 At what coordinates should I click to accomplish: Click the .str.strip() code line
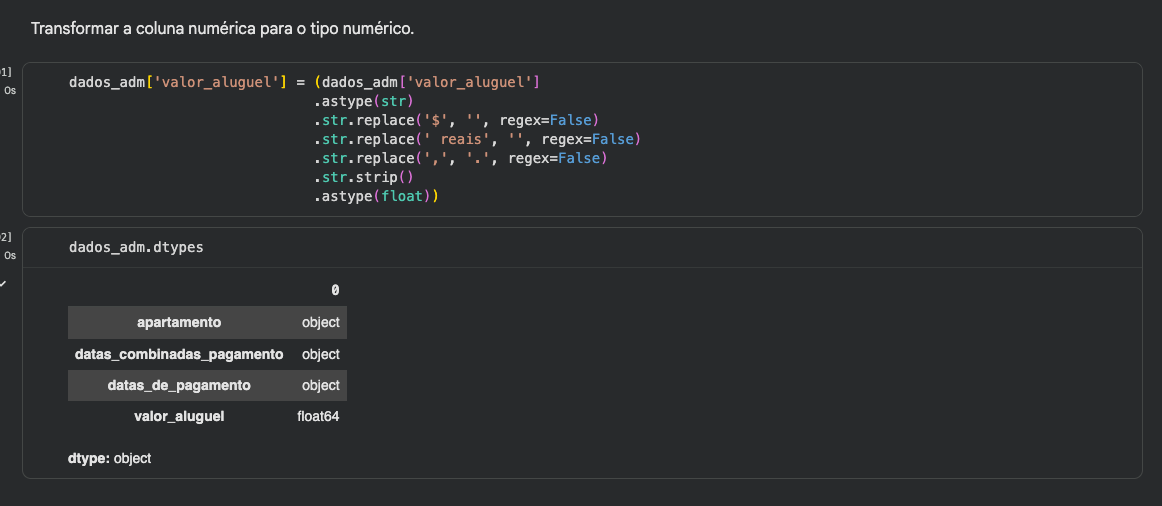coord(364,177)
